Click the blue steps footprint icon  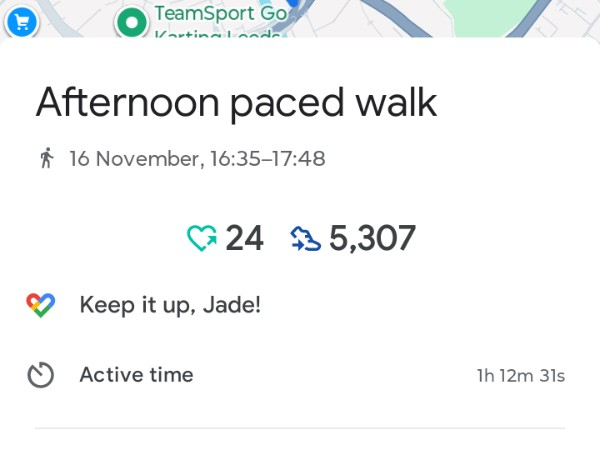pos(305,238)
